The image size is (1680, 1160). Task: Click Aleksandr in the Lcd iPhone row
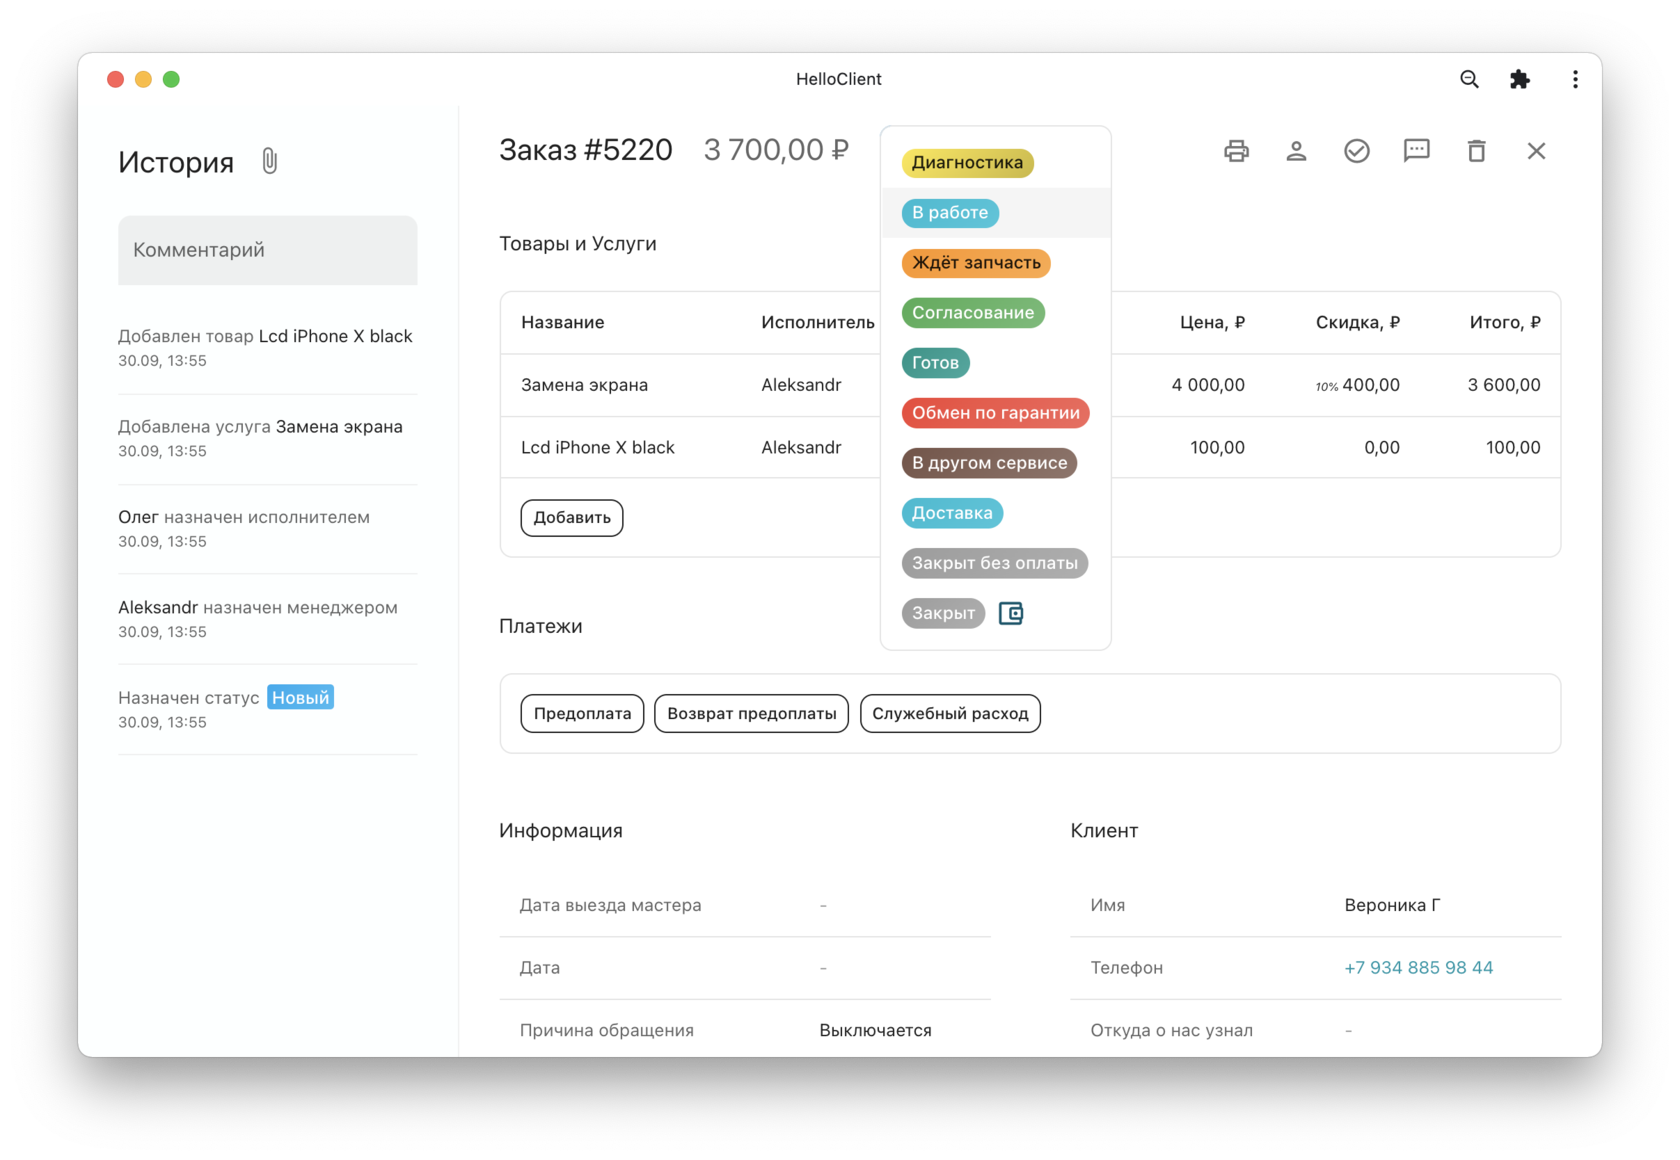[x=801, y=447]
